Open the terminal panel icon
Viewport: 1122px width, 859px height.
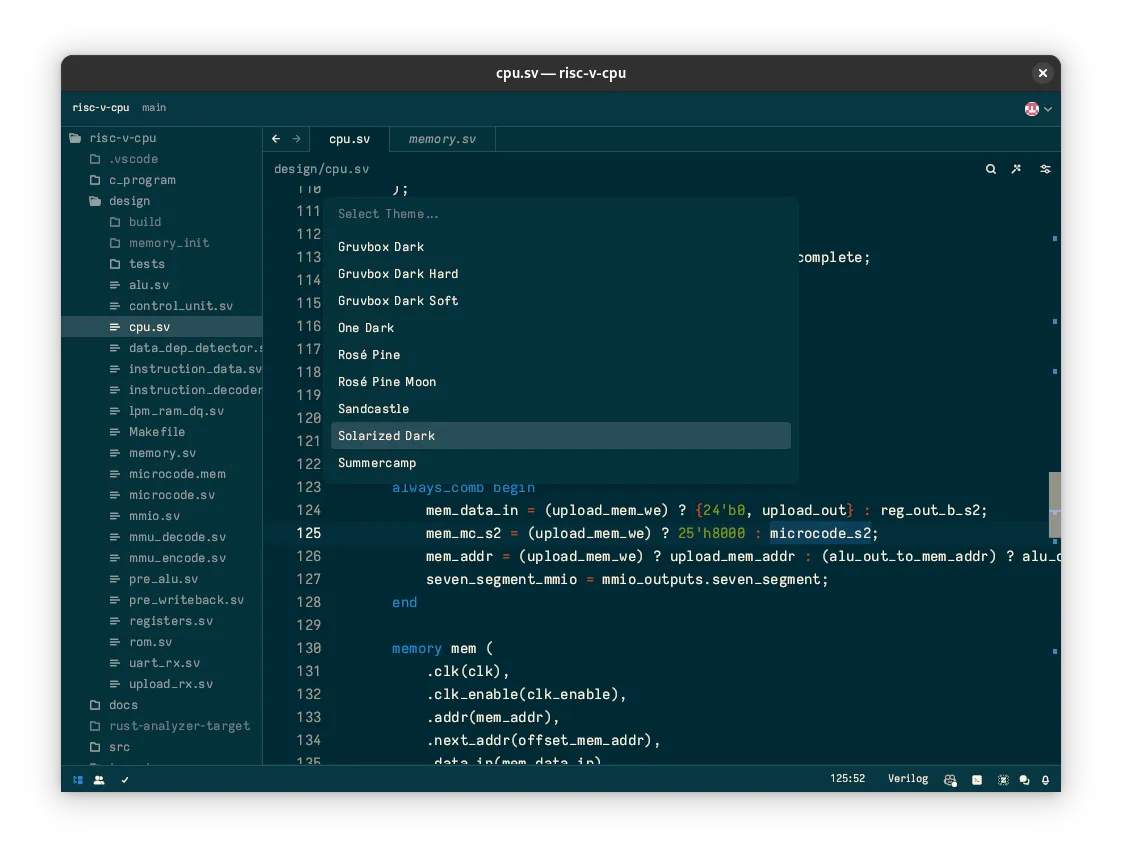(977, 779)
